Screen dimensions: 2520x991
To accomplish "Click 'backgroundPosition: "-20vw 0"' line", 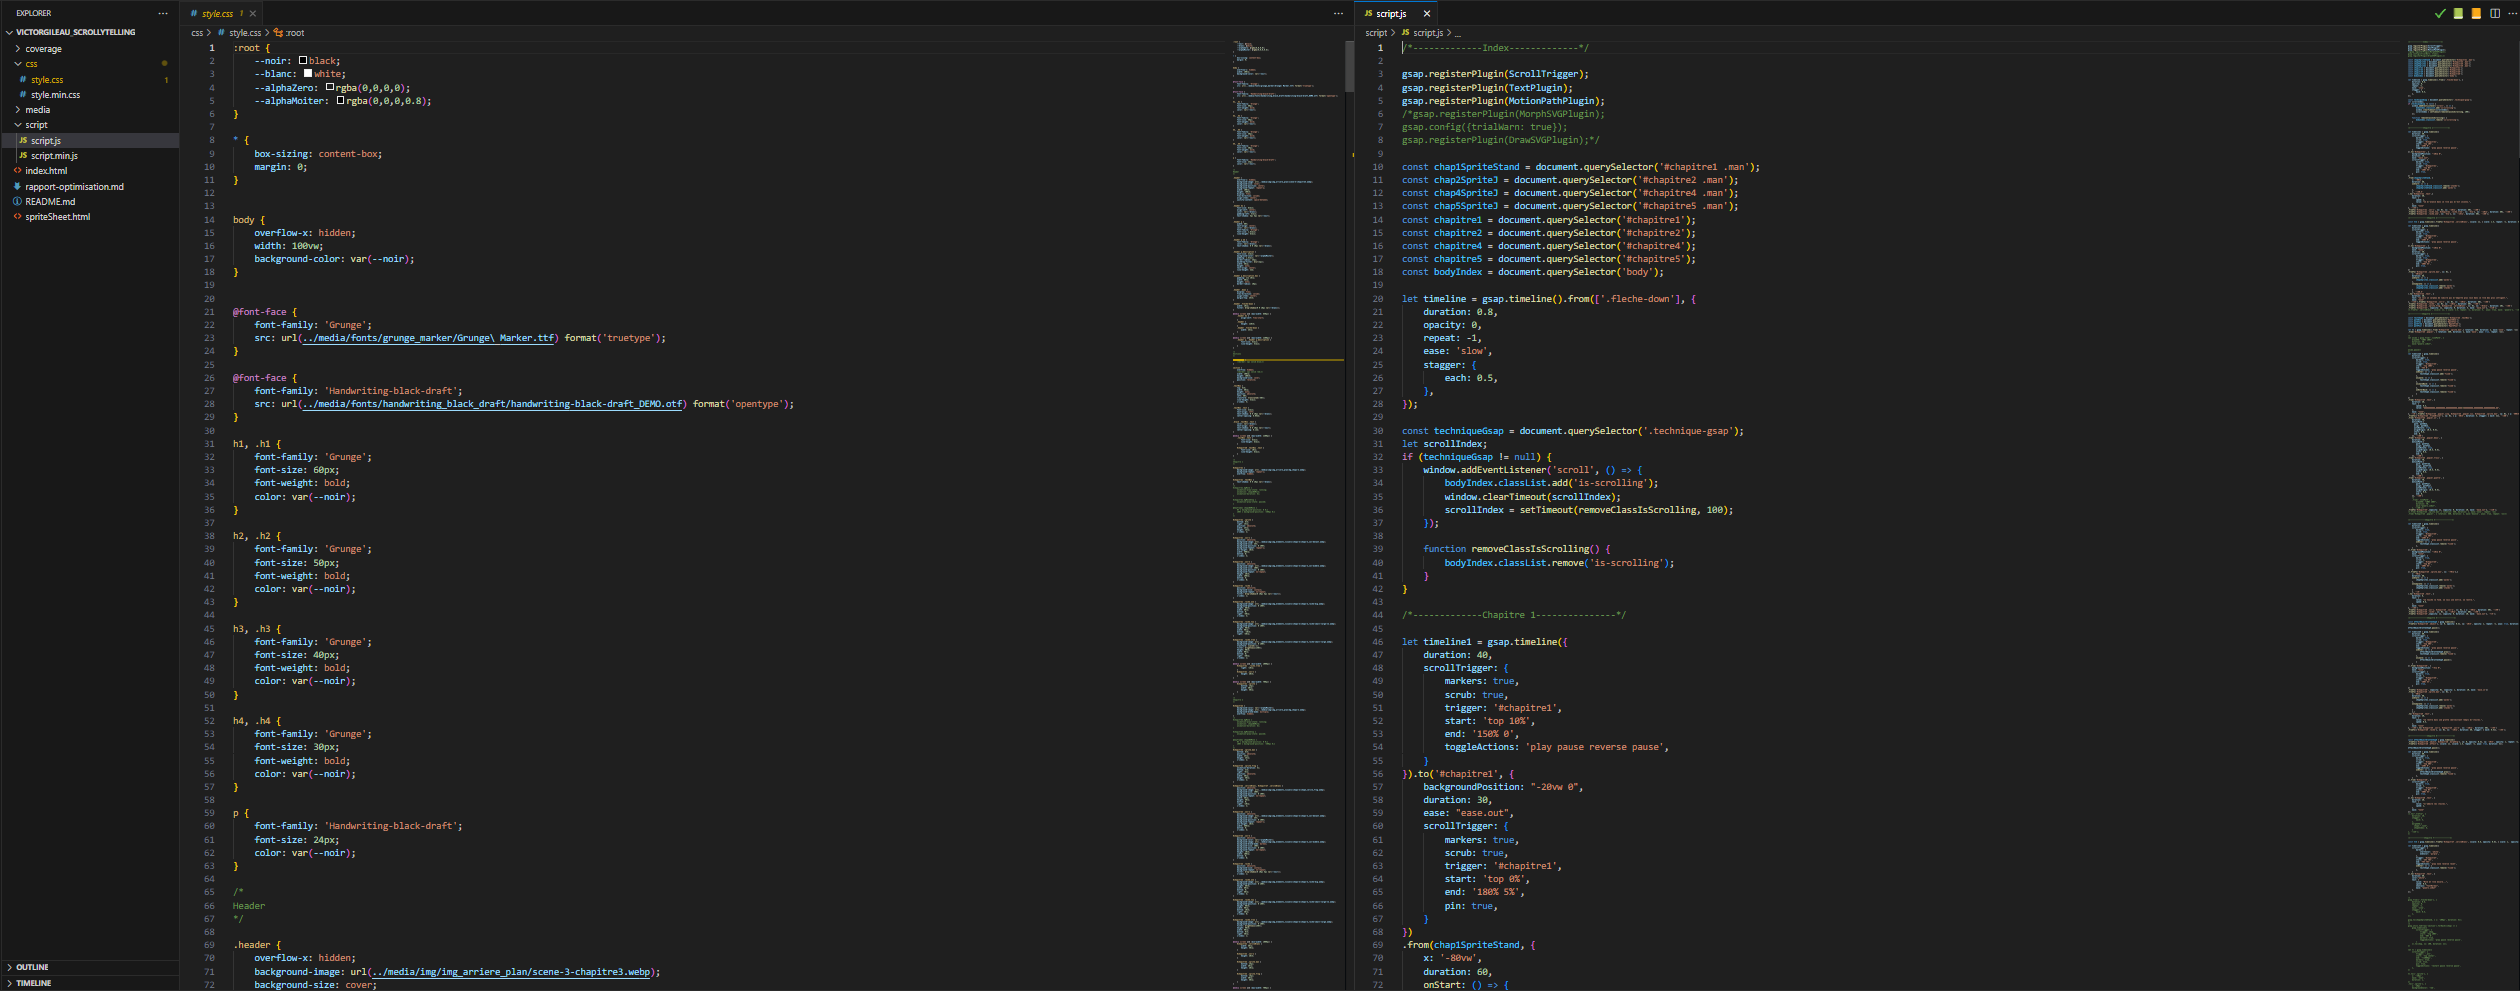I will (1503, 787).
